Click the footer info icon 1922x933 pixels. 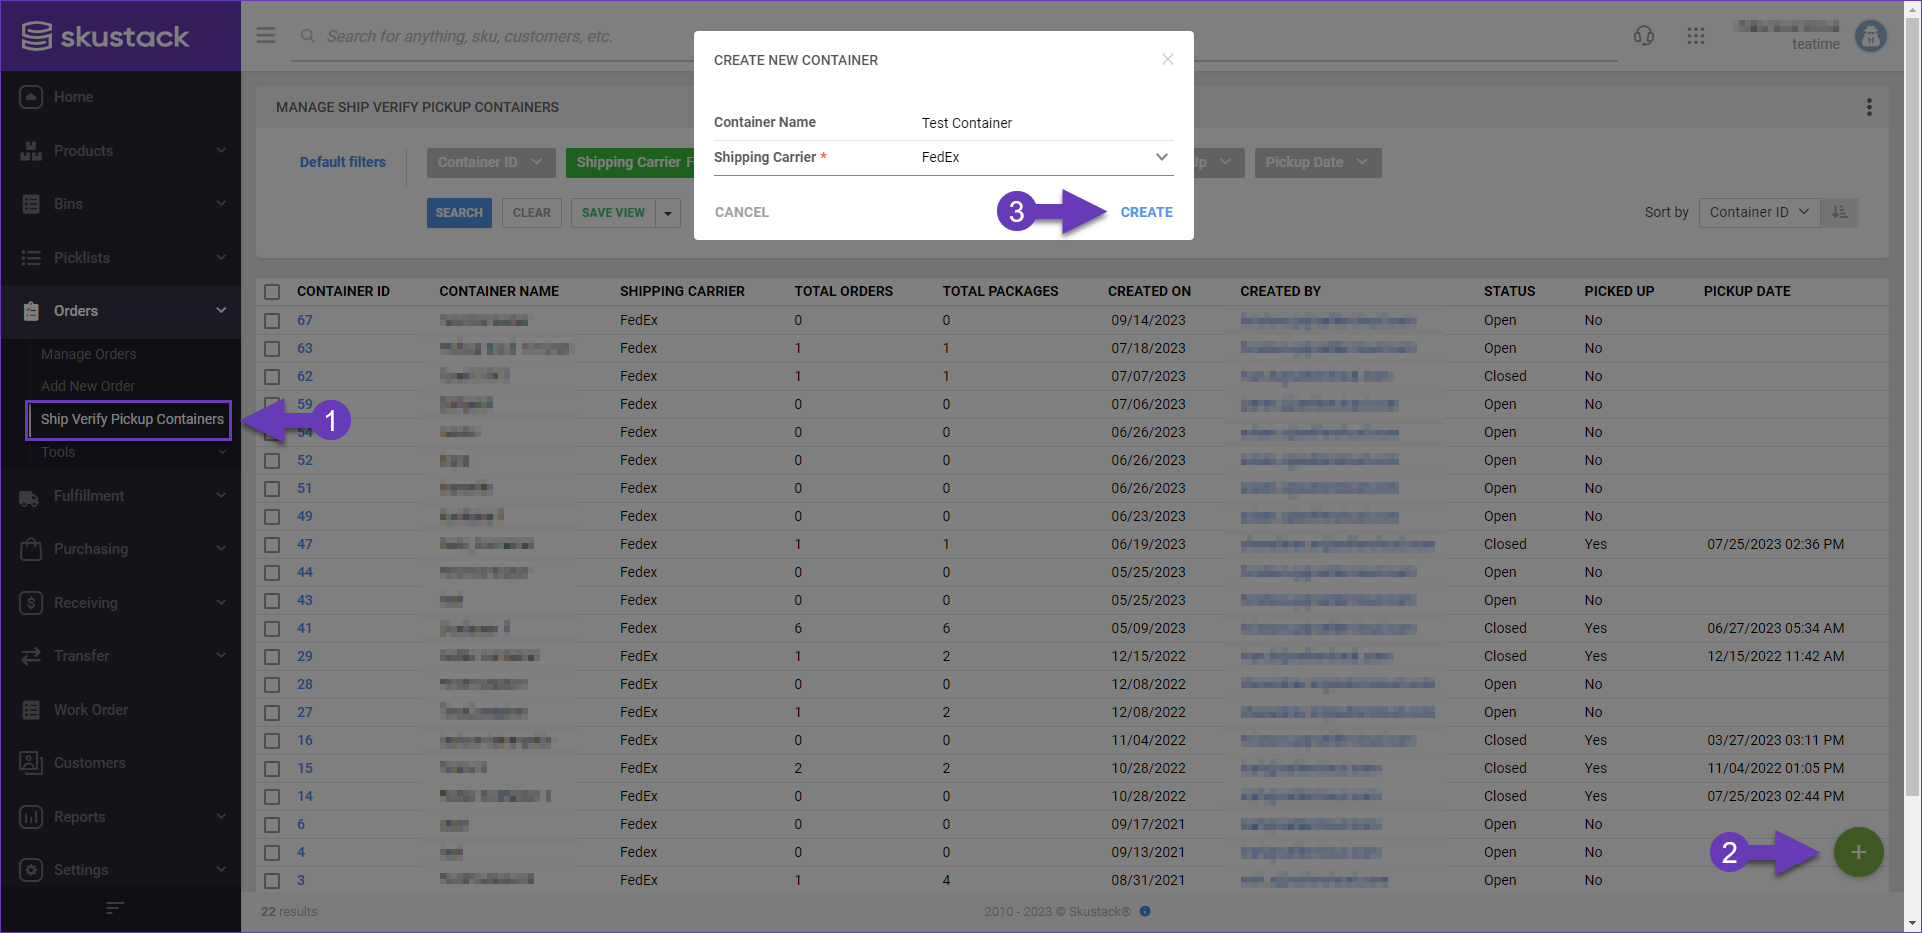point(1145,911)
